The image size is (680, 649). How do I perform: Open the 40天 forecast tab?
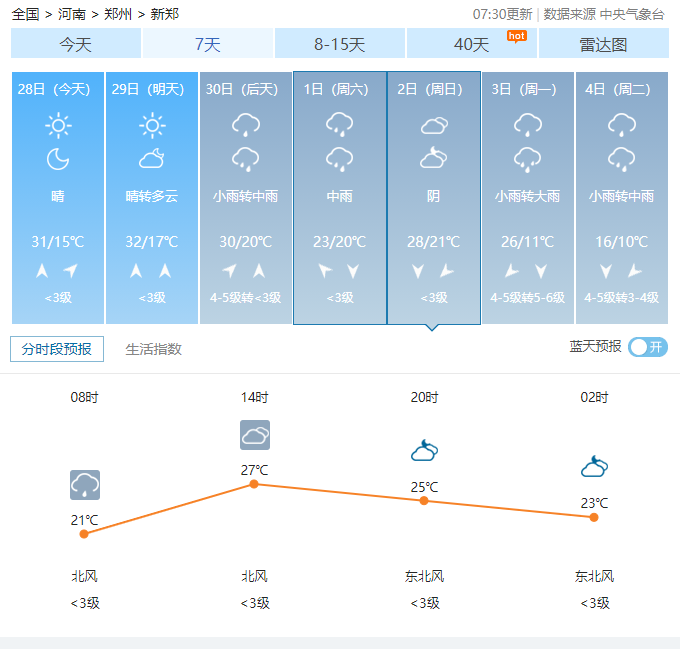(x=471, y=43)
